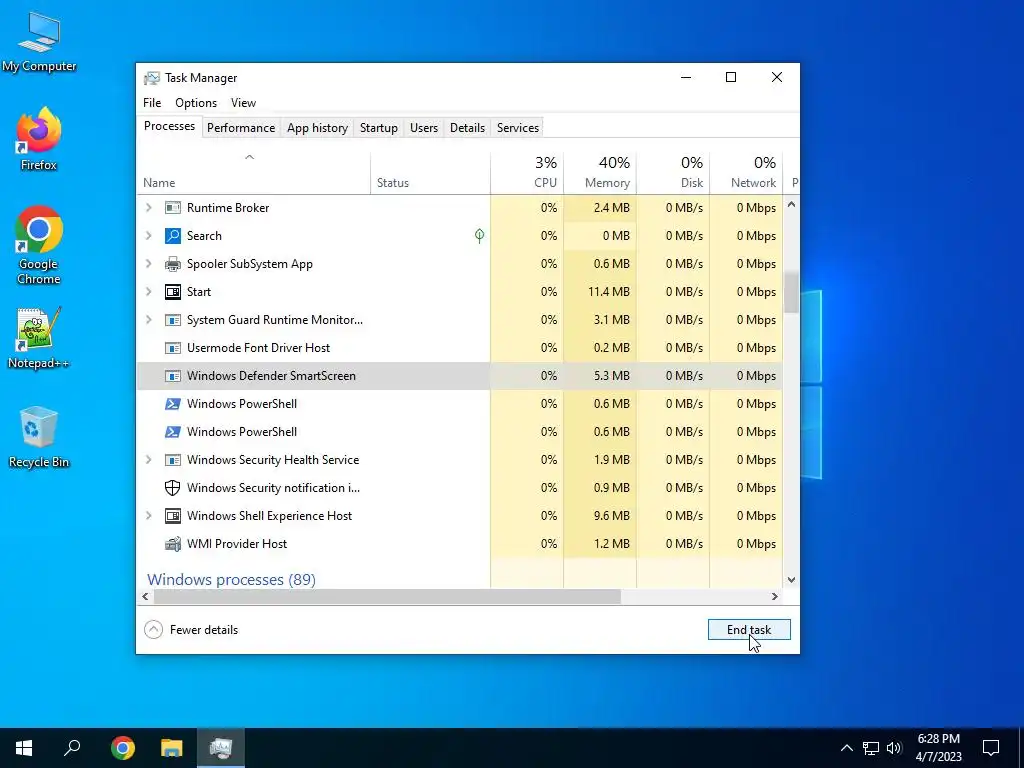1024x768 pixels.
Task: Click the horizontal scrollbar right arrow
Action: [775, 596]
